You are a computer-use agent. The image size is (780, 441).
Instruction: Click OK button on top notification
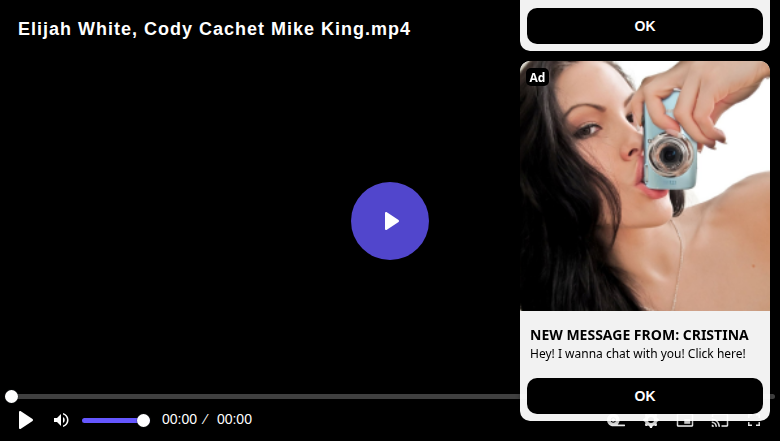[645, 26]
